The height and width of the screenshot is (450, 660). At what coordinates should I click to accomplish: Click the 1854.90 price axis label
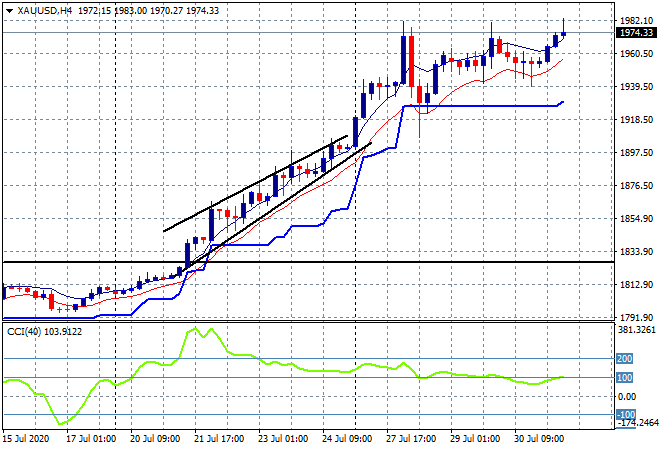[636, 218]
